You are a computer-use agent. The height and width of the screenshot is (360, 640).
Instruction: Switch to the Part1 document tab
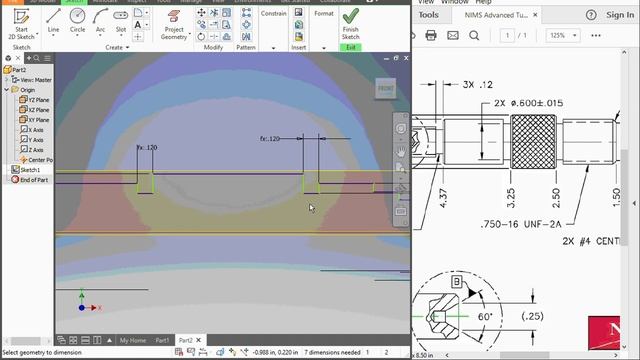pos(162,340)
